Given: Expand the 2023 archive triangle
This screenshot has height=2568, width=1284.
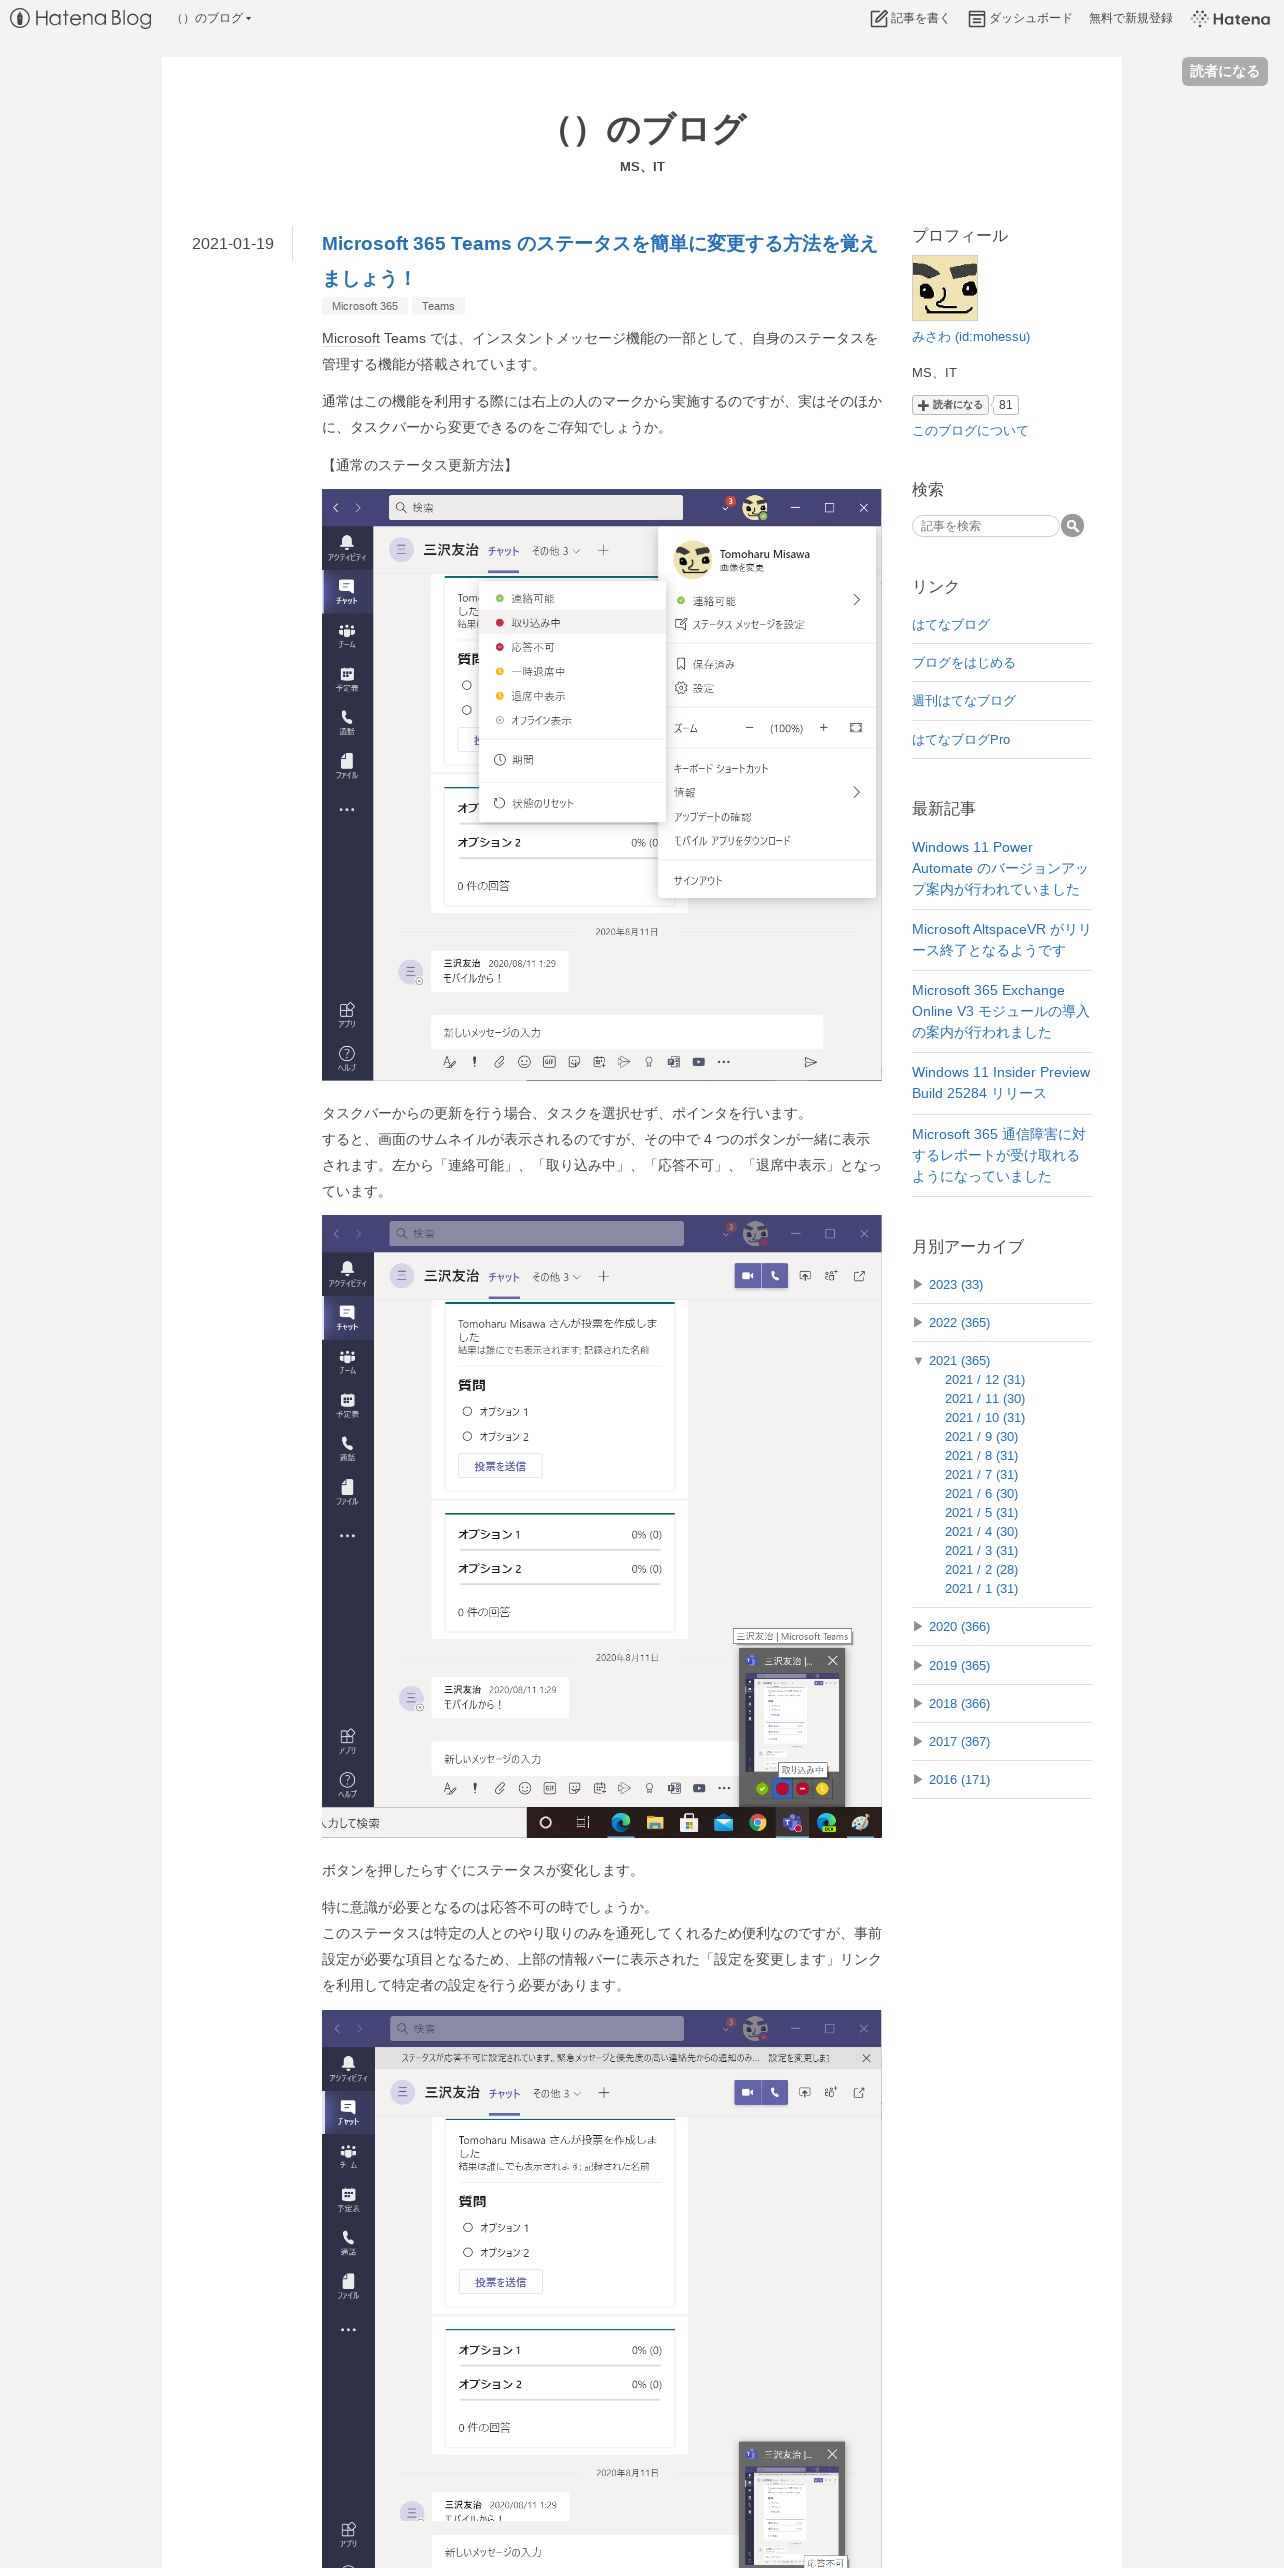Looking at the screenshot, I should coord(918,1285).
